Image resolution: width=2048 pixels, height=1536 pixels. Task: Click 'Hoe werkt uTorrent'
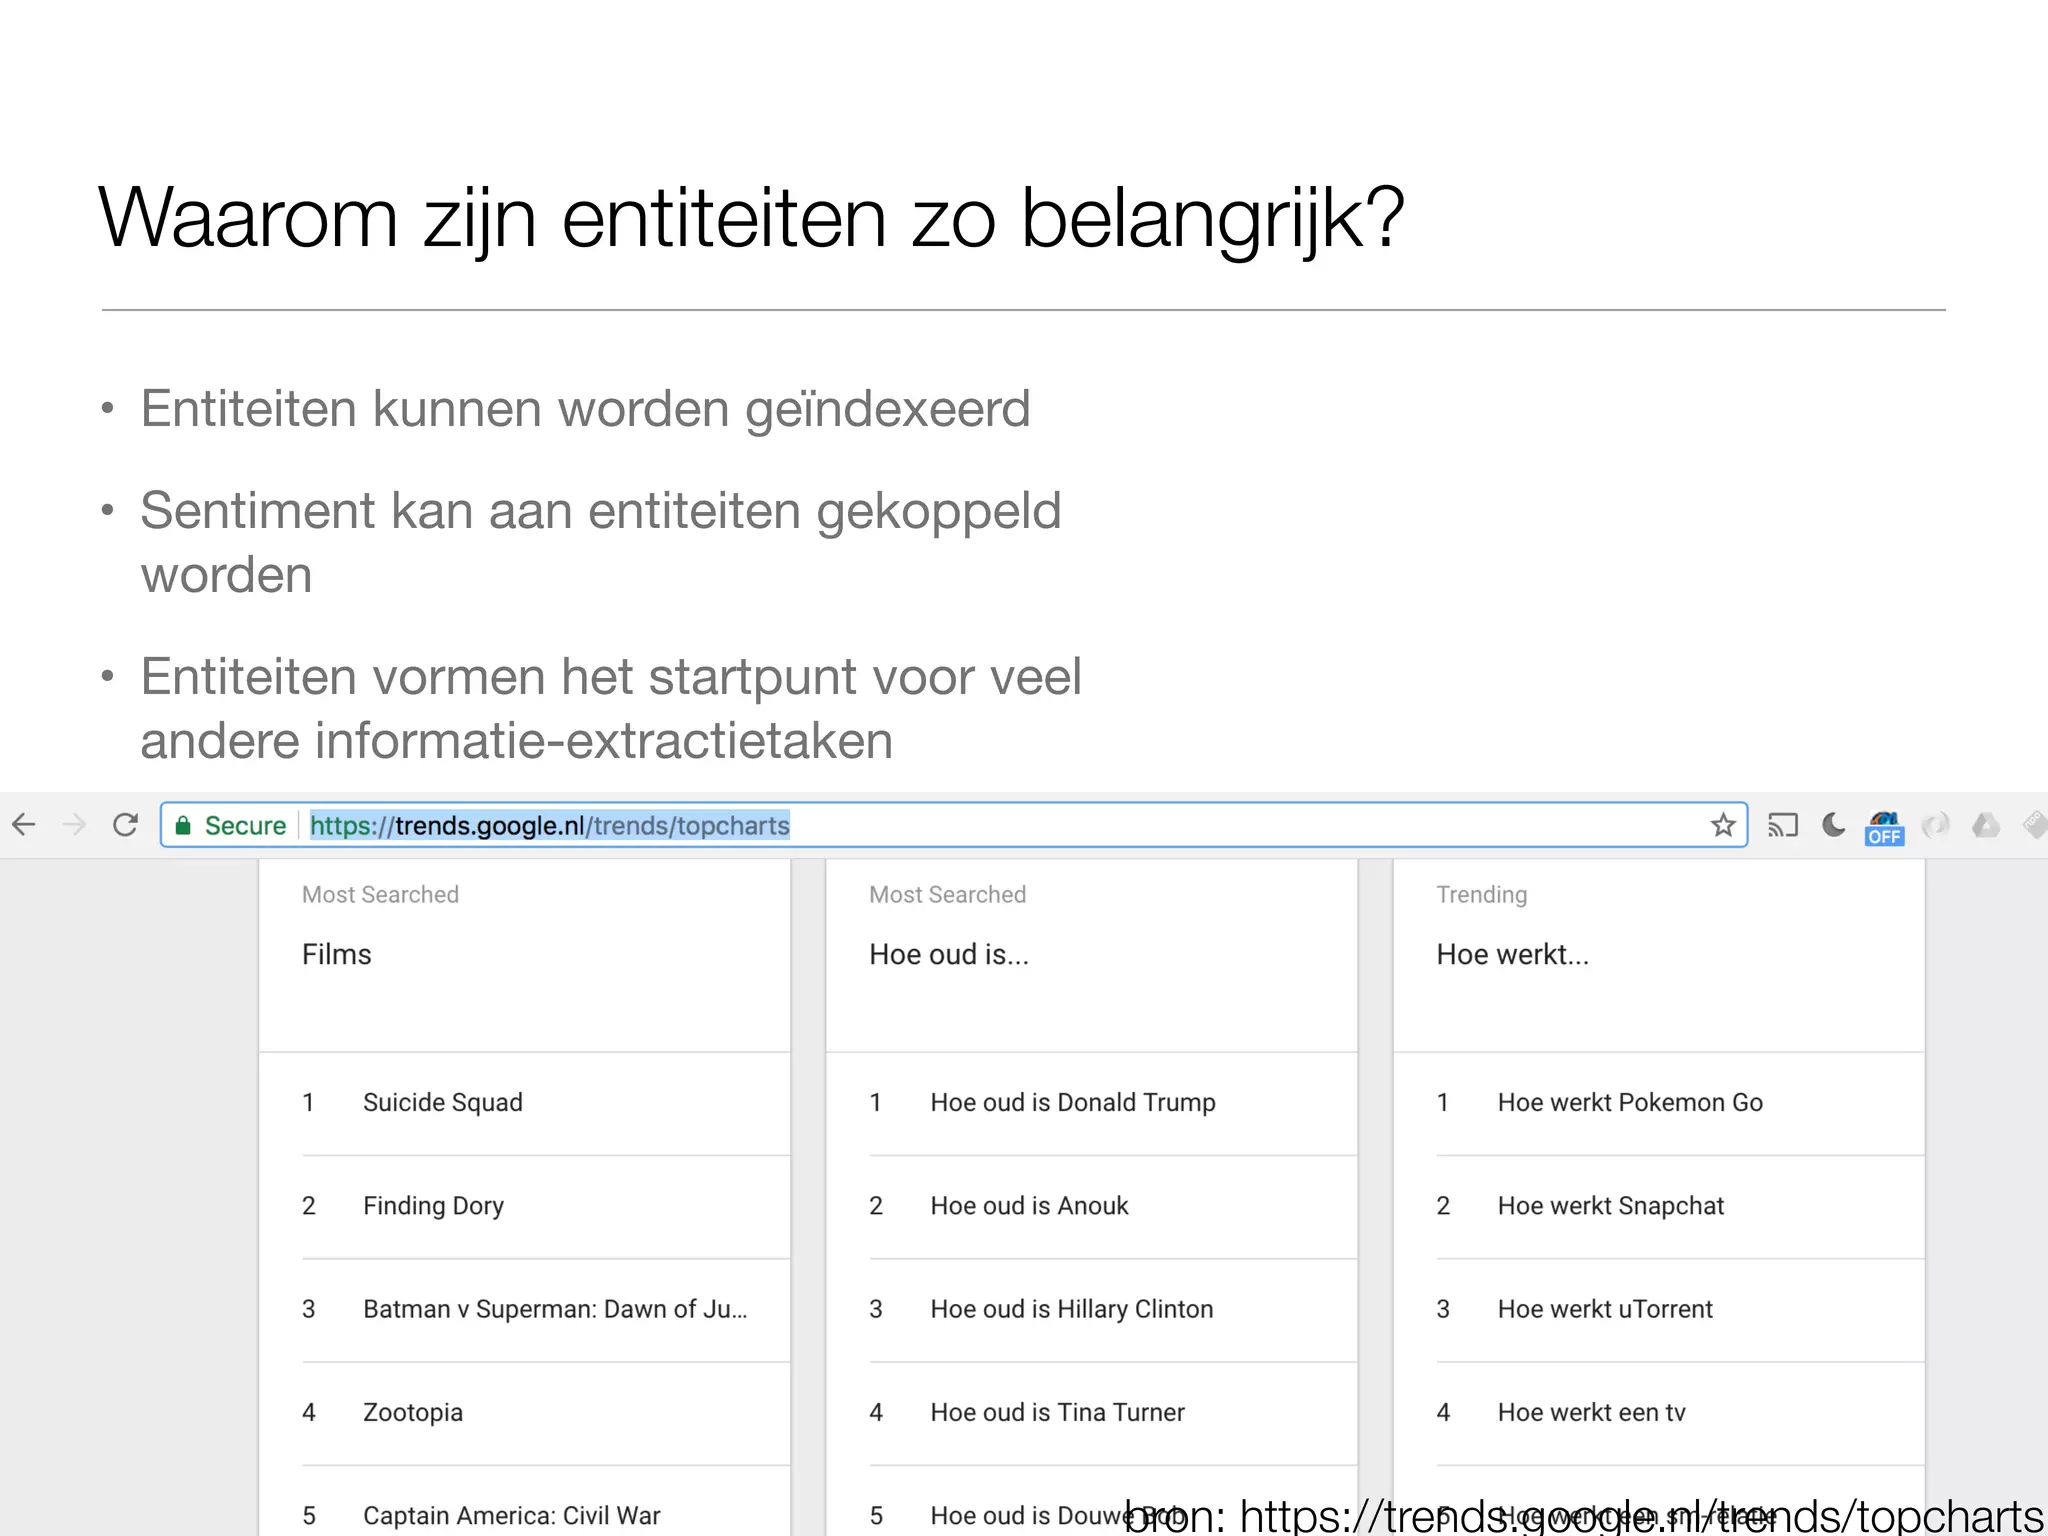coord(1605,1309)
